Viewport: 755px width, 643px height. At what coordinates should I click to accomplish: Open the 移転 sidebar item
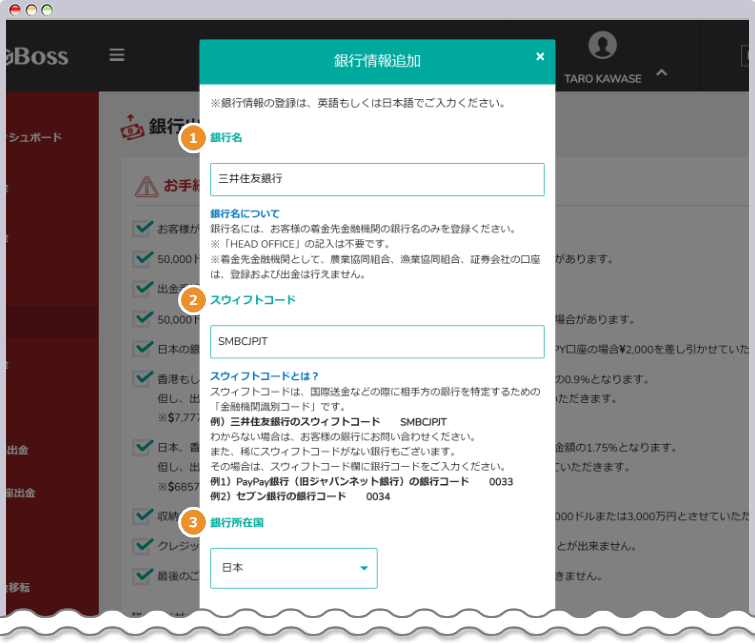18,587
